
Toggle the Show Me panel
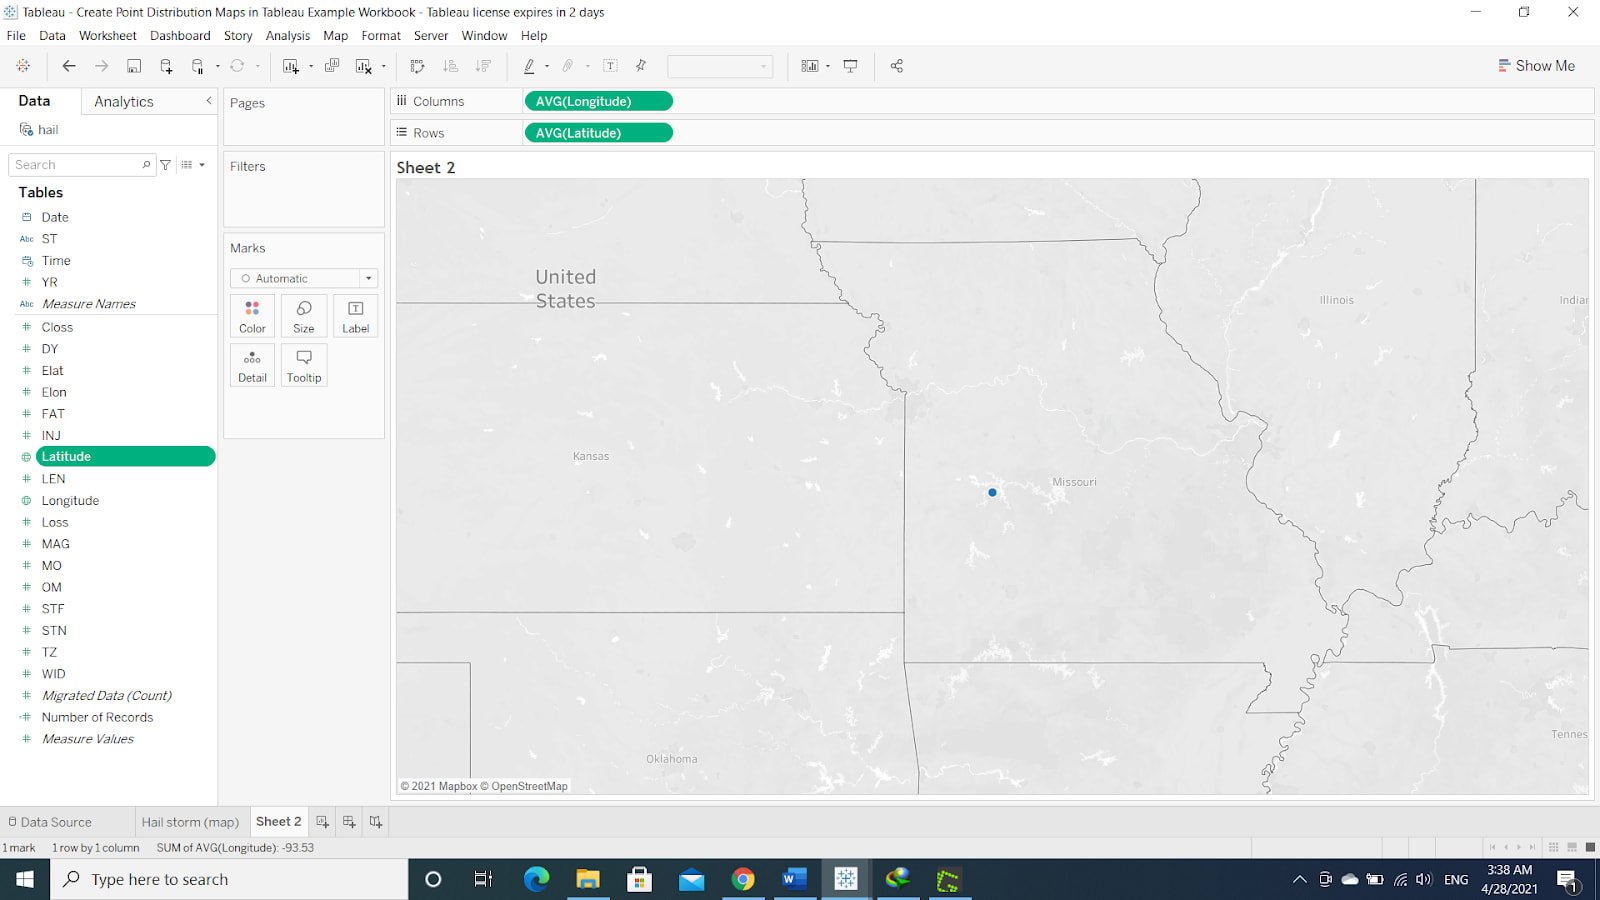(1536, 66)
